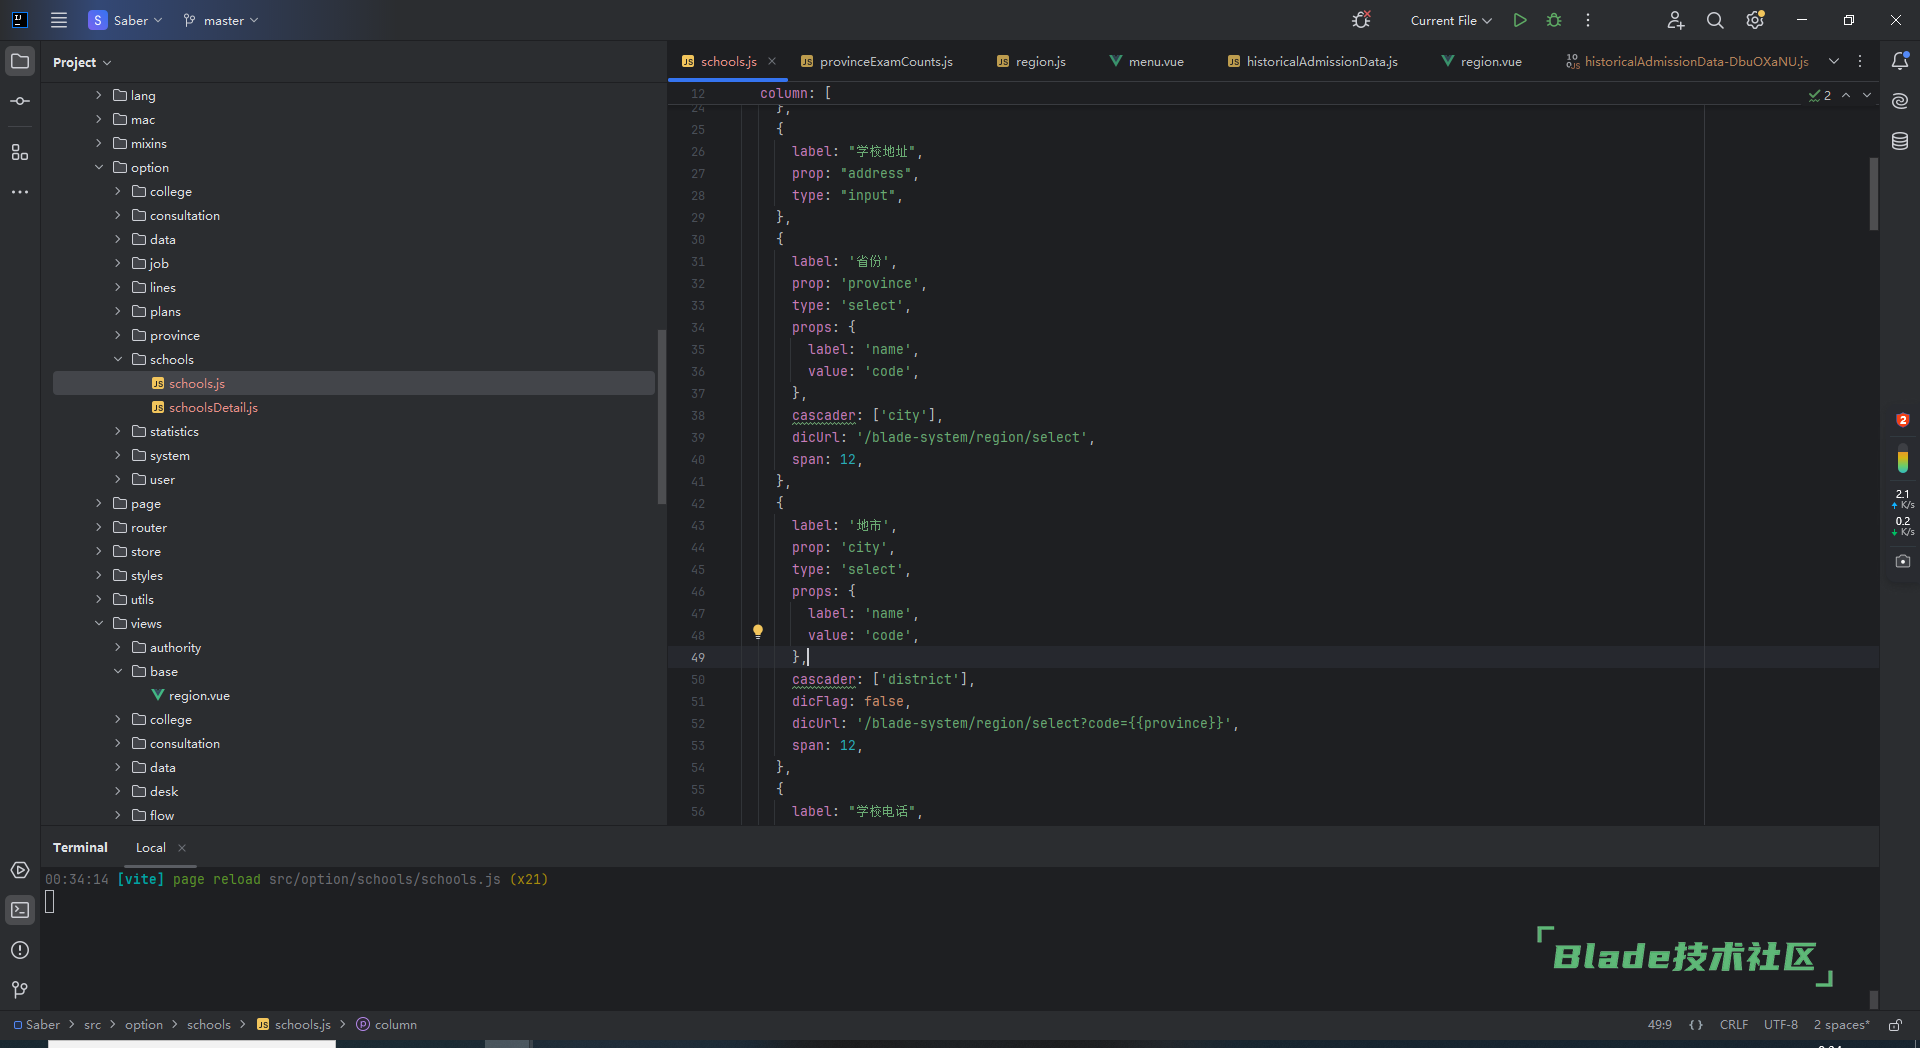Screen dimensions: 1920x1048
Task: Run the current file
Action: coord(1520,20)
